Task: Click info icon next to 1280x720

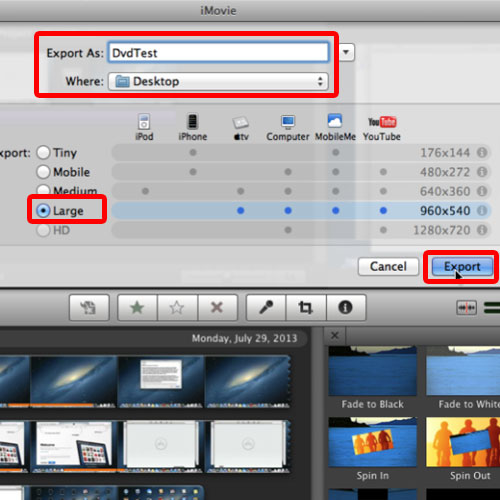Action: click(x=482, y=230)
